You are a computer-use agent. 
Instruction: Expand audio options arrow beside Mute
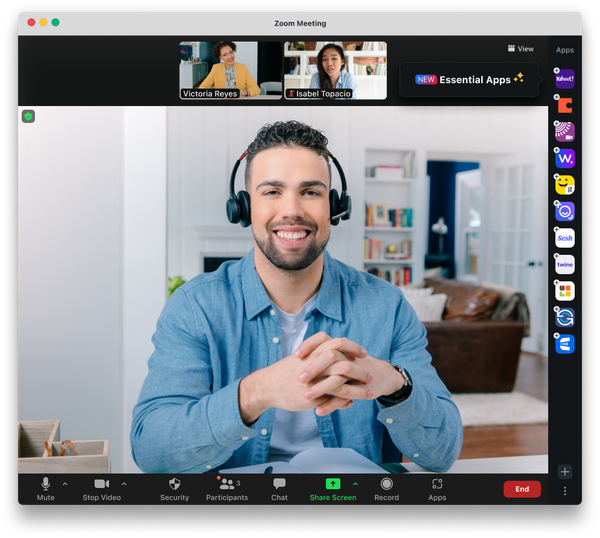point(65,484)
